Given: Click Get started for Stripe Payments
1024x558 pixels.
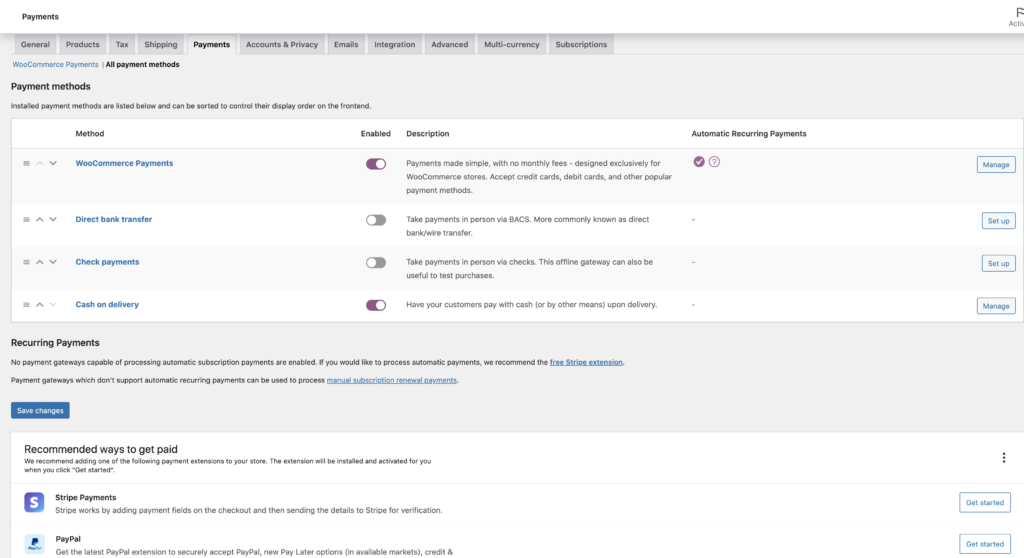Looking at the screenshot, I should (x=985, y=502).
